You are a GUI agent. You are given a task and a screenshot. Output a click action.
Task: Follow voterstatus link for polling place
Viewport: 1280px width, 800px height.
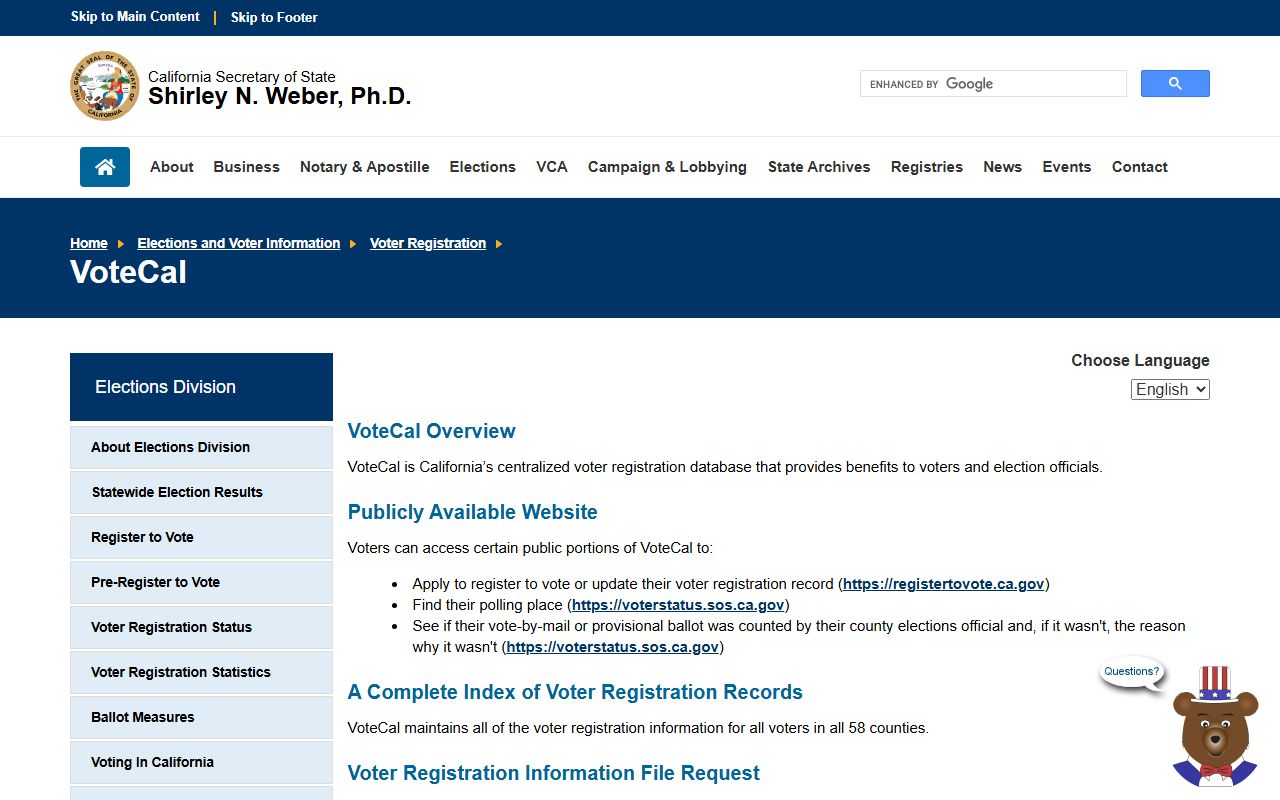[678, 605]
